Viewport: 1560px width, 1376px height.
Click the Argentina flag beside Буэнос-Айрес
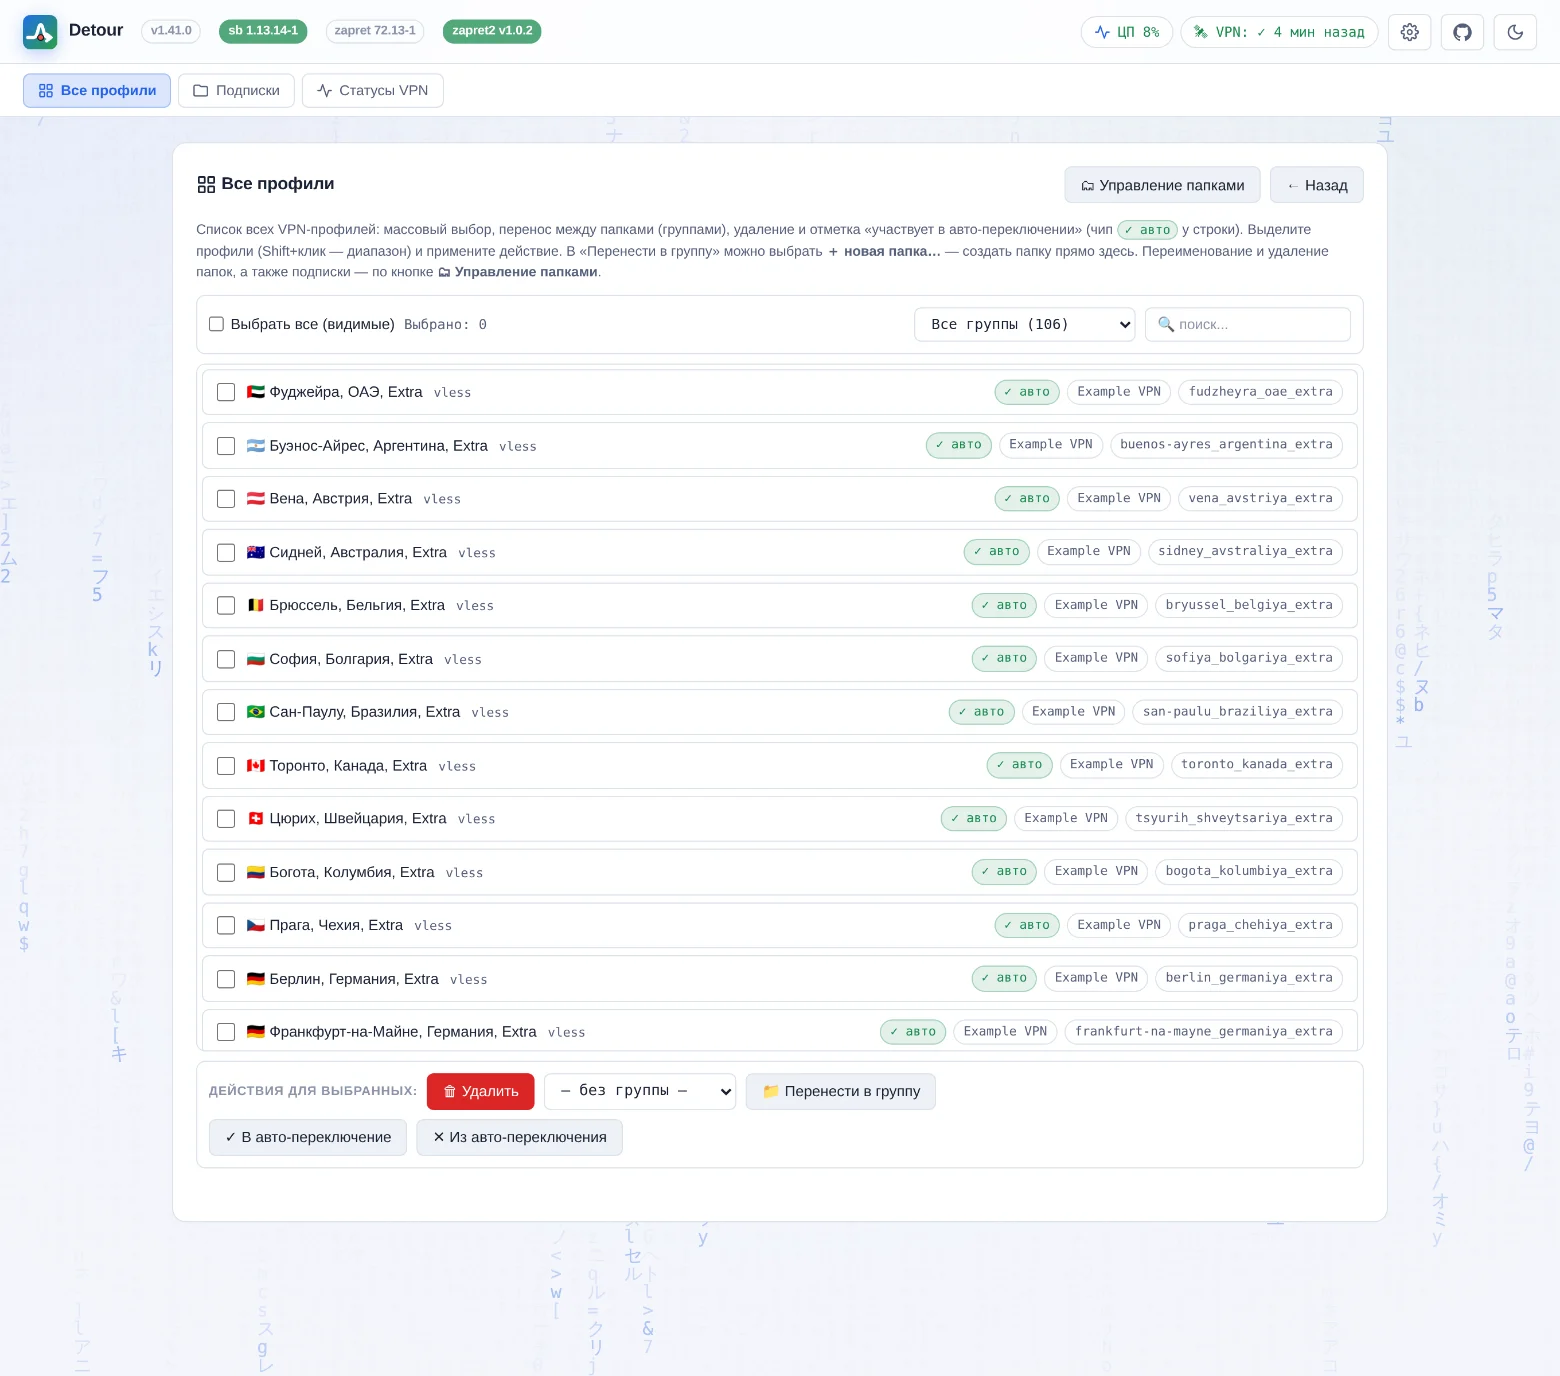256,446
